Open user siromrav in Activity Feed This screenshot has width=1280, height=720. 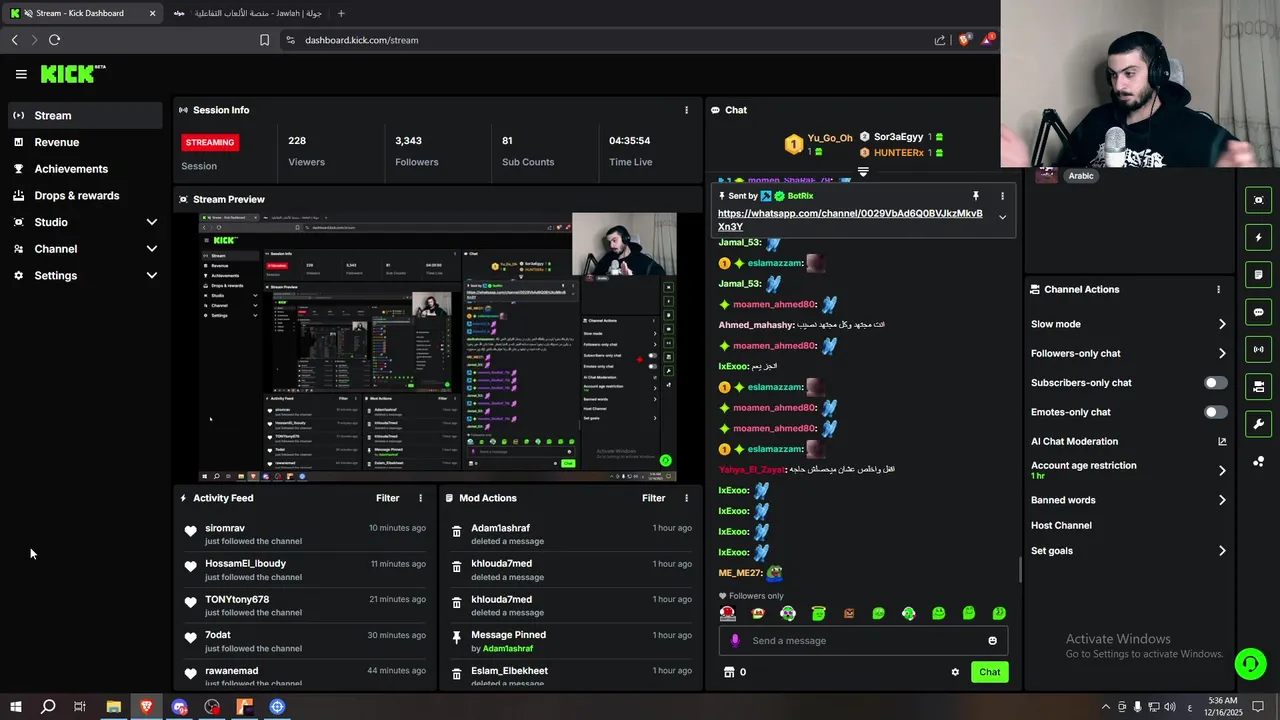coord(225,528)
